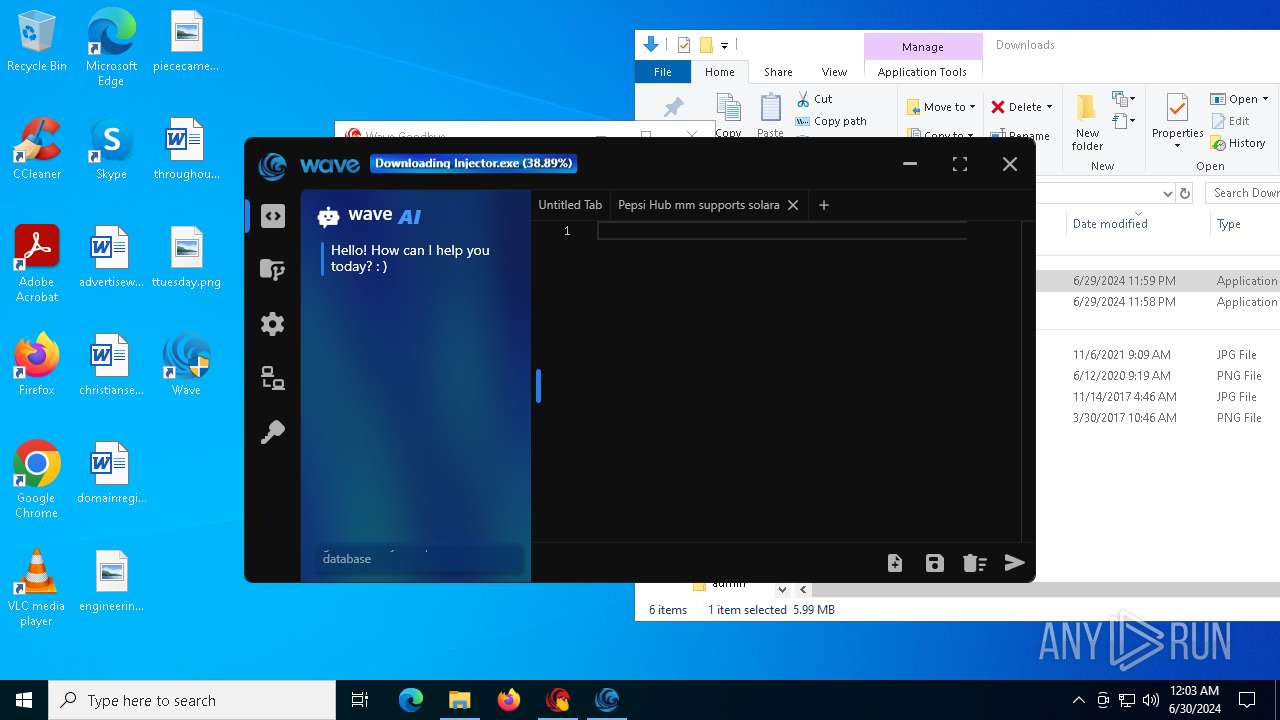
Task: Show hidden system tray icons chevron
Action: pyautogui.click(x=1078, y=700)
